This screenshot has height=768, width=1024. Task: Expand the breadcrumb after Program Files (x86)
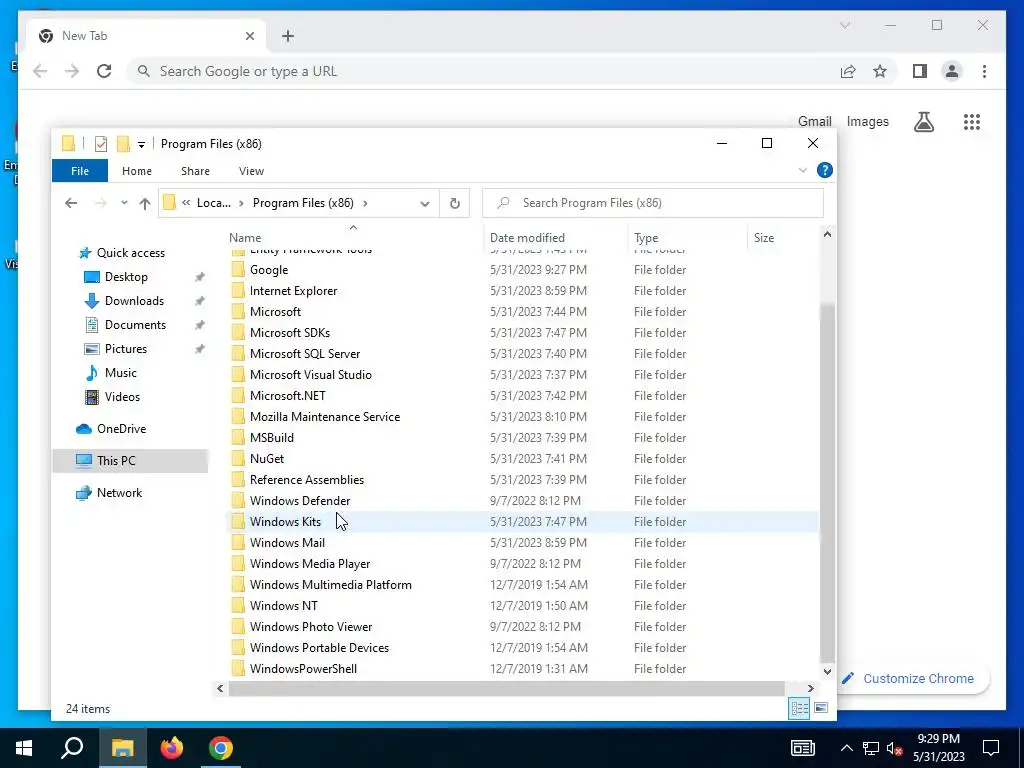click(365, 203)
